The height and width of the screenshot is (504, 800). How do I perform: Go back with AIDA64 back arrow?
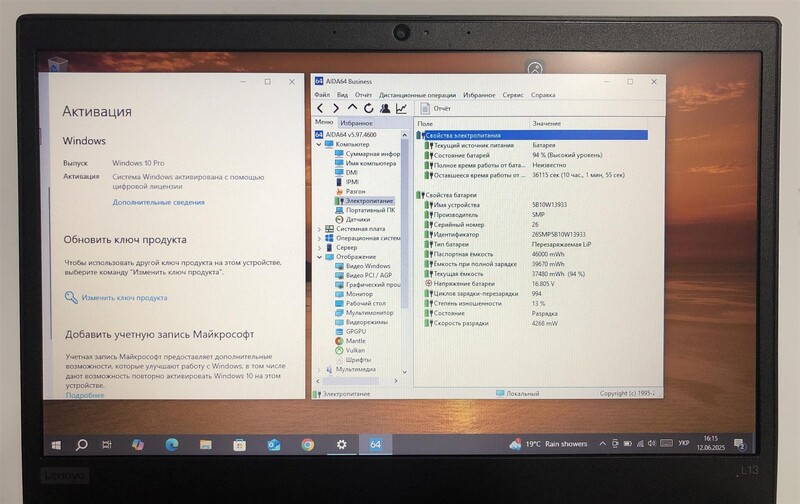click(x=320, y=108)
